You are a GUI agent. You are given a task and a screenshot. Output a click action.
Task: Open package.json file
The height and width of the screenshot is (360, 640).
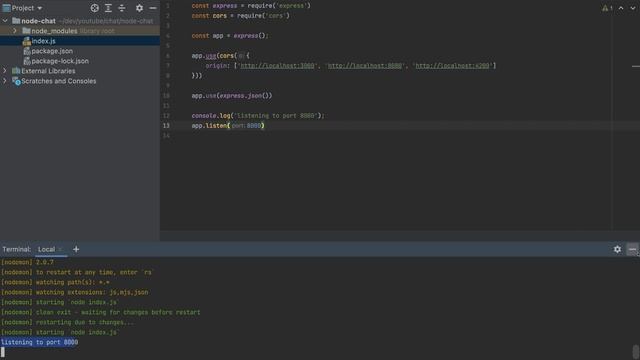(52, 51)
